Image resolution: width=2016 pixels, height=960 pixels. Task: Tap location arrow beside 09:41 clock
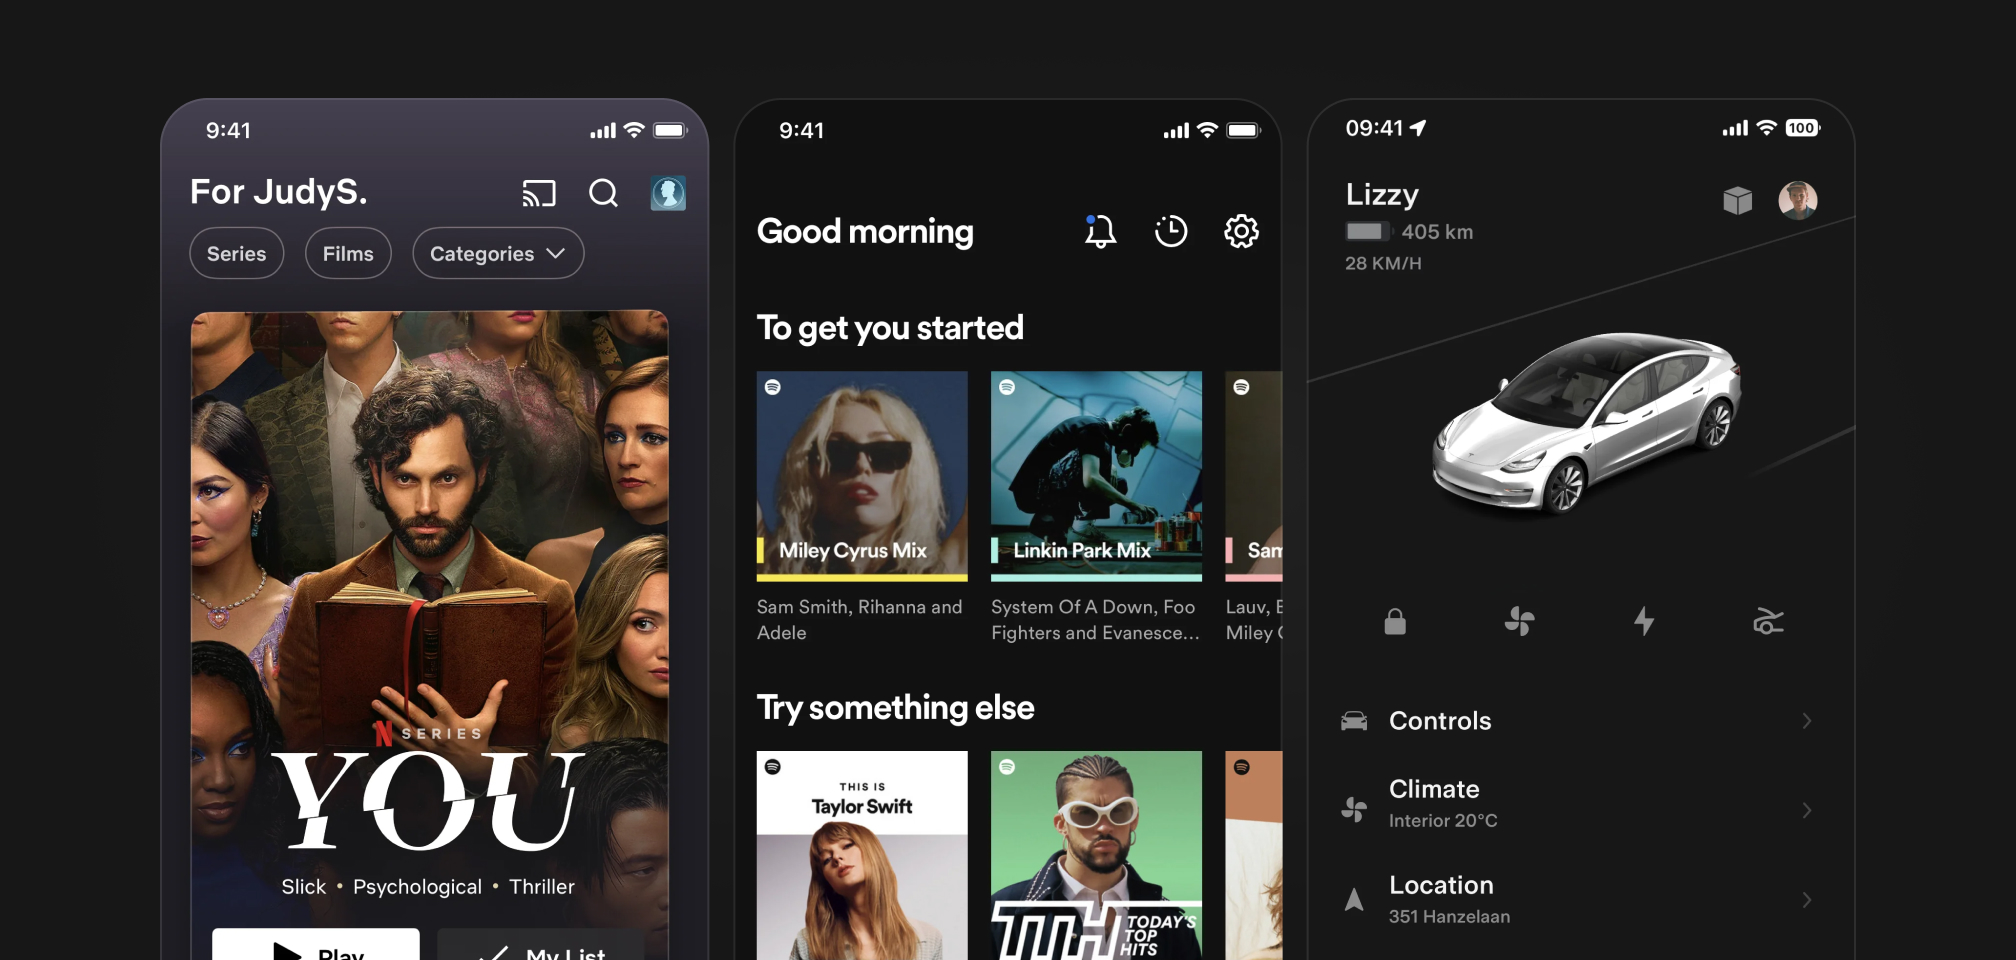pos(1418,128)
